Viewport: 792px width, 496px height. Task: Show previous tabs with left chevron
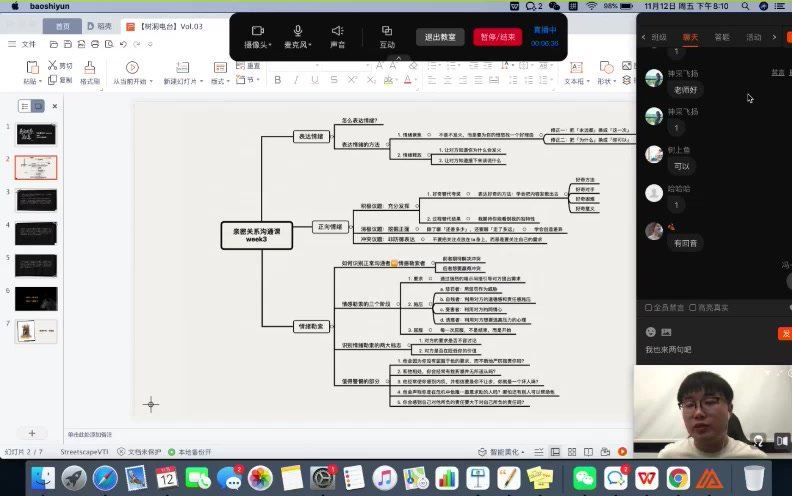(x=643, y=37)
